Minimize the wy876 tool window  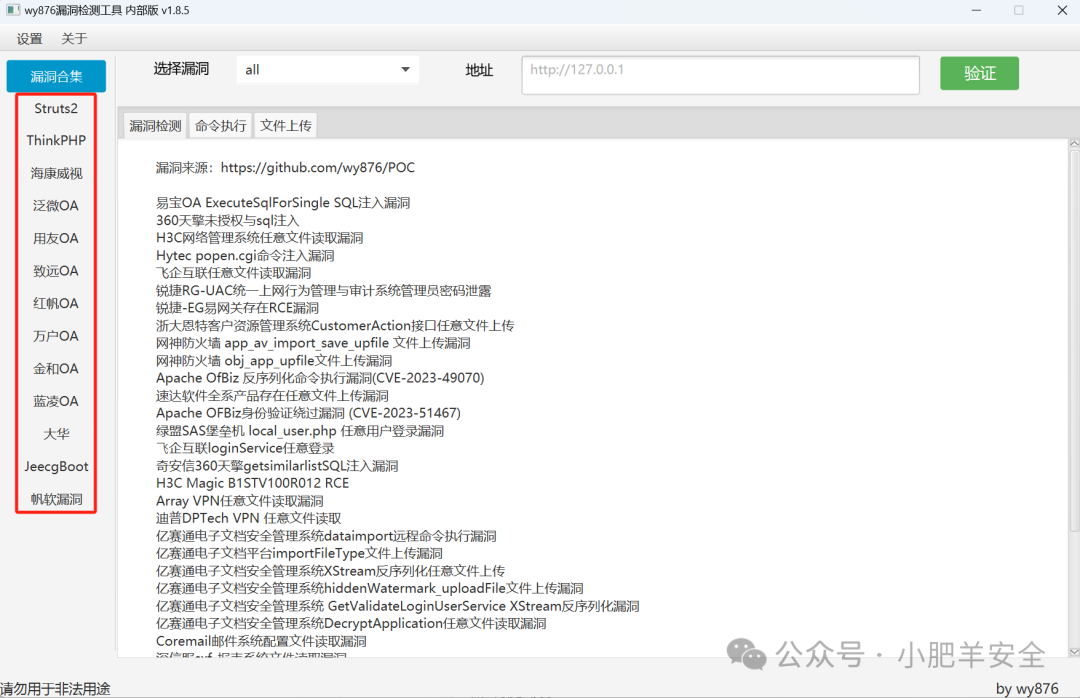(976, 10)
